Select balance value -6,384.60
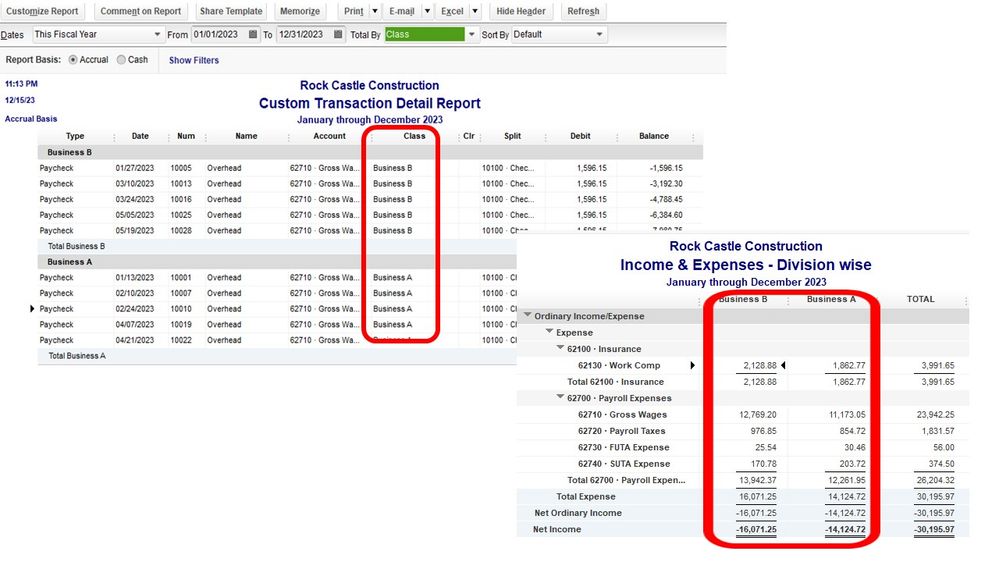 pyautogui.click(x=666, y=215)
